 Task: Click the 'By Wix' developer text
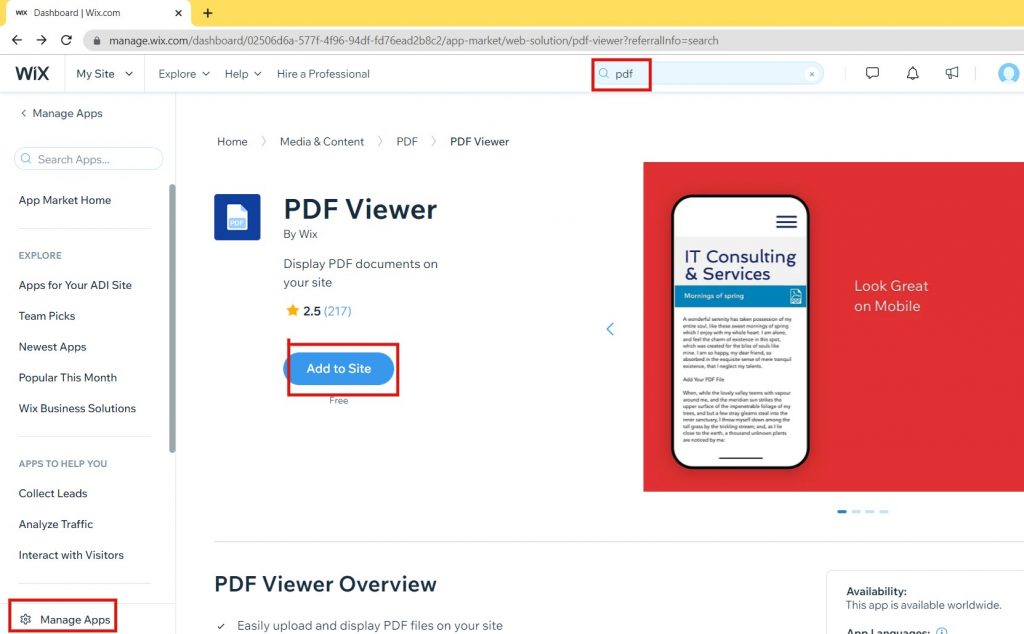[300, 234]
